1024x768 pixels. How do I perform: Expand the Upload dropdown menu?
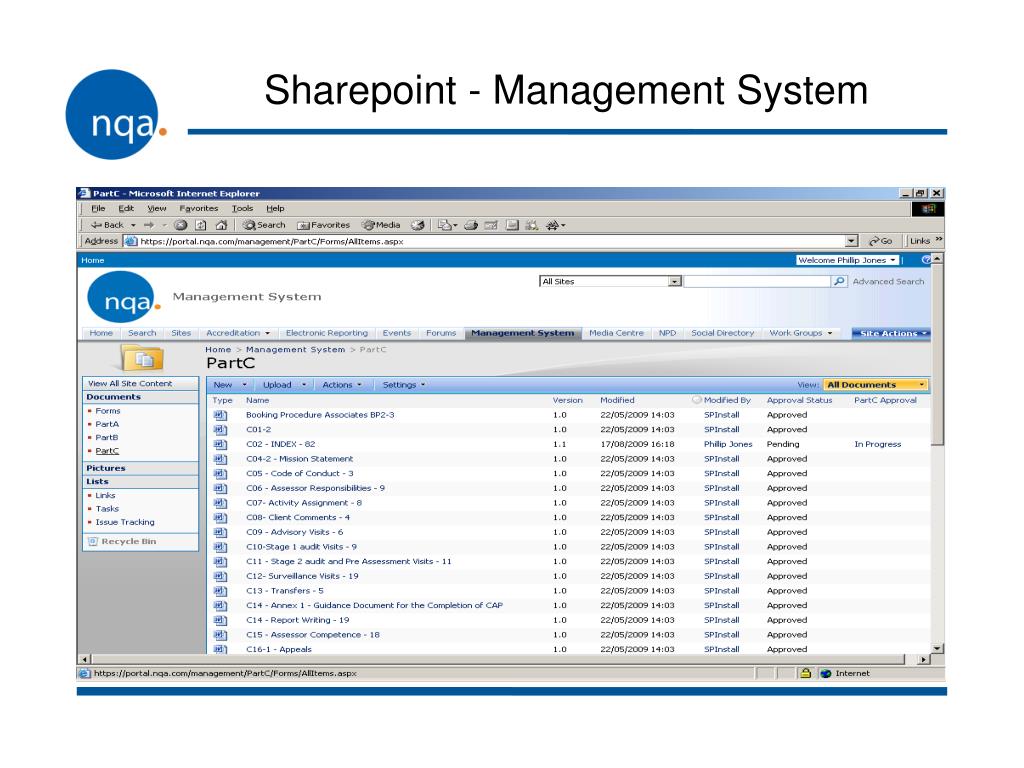pyautogui.click(x=304, y=385)
